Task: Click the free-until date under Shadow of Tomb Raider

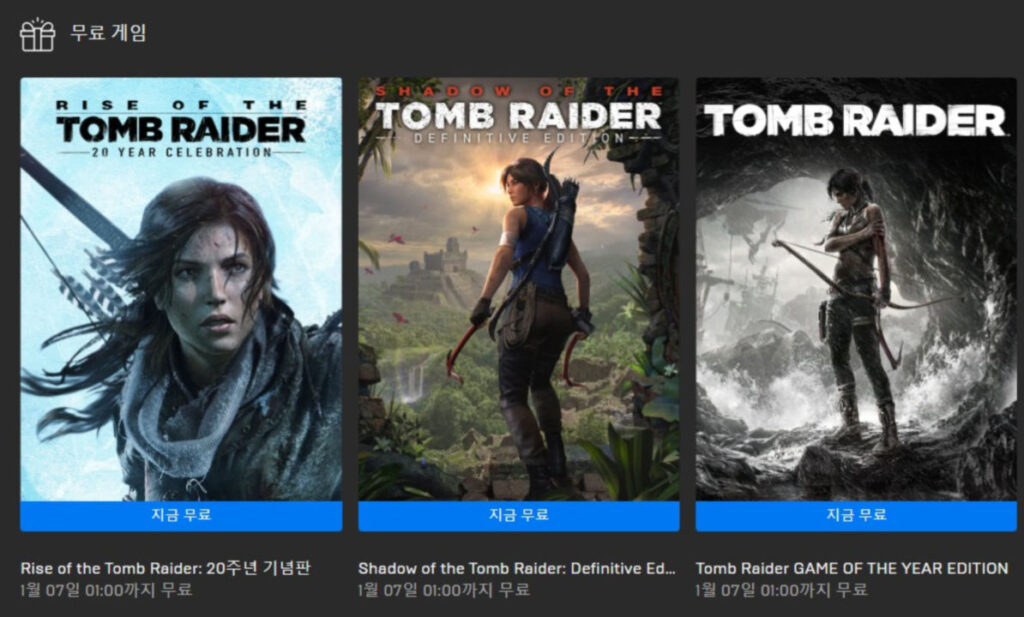Action: point(444,590)
